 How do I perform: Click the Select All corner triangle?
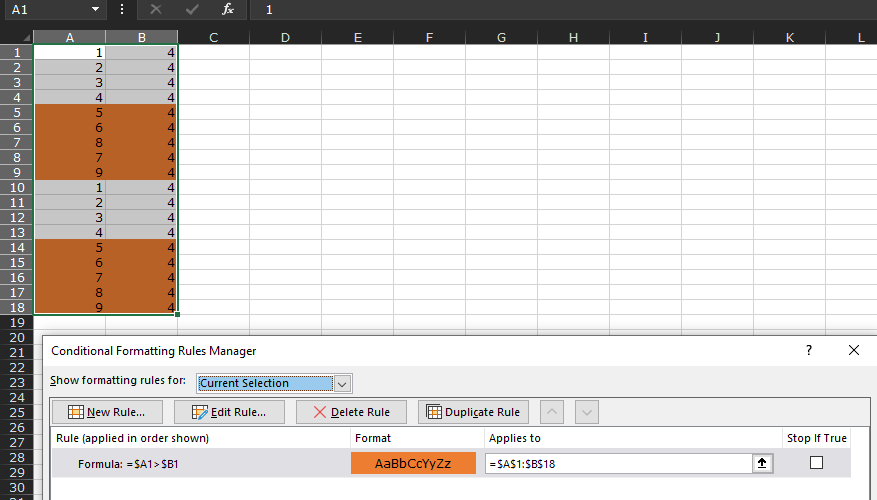click(26, 37)
